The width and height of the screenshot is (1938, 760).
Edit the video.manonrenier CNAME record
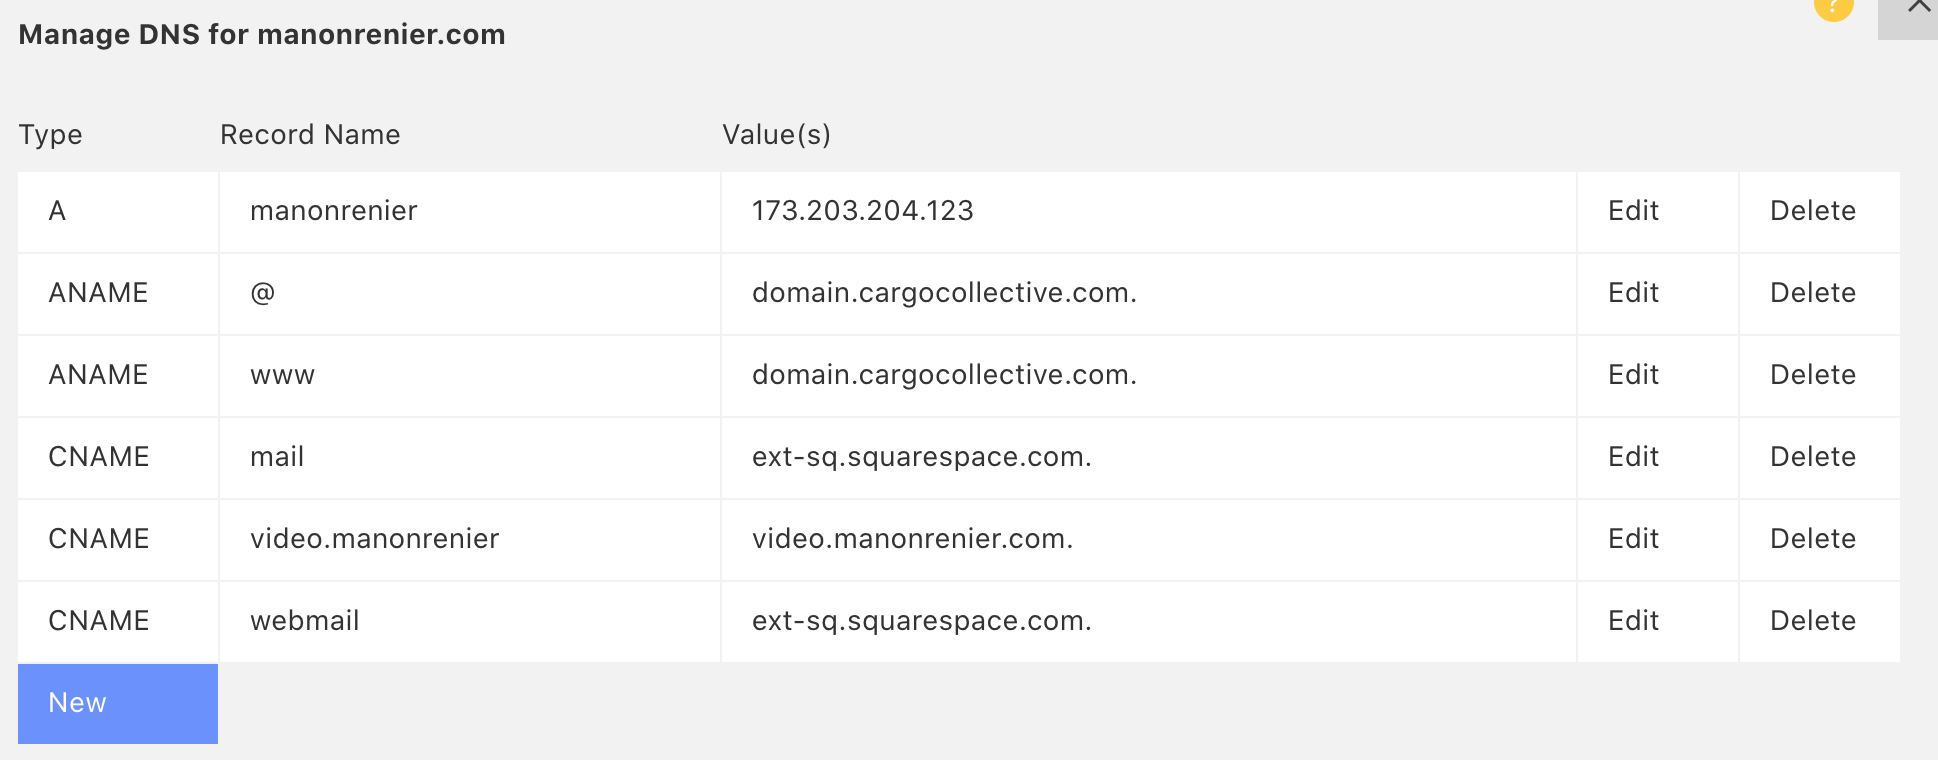tap(1633, 539)
